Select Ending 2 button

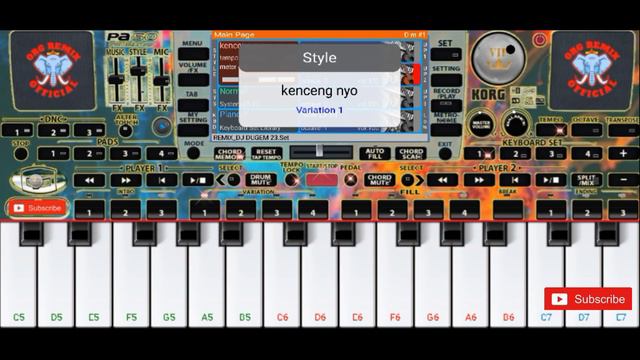(x=587, y=210)
